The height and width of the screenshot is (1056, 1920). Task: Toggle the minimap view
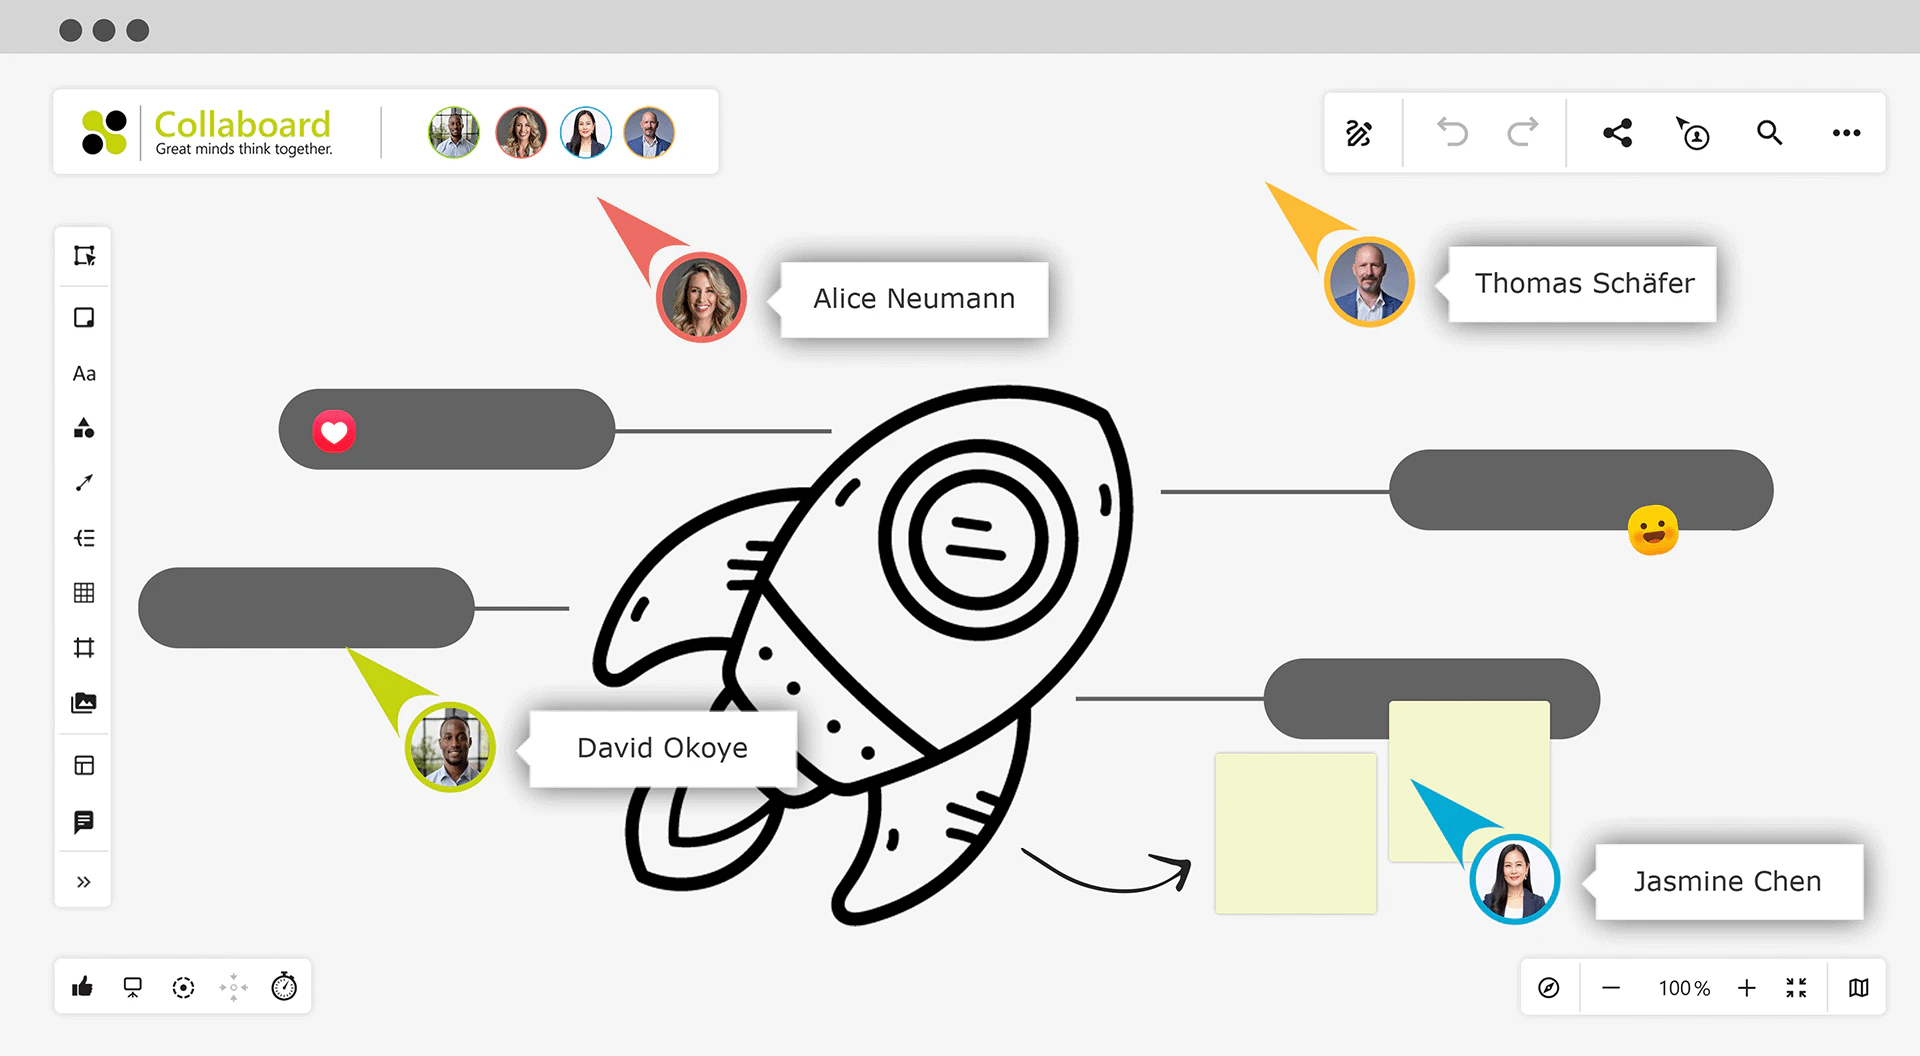coord(1858,987)
